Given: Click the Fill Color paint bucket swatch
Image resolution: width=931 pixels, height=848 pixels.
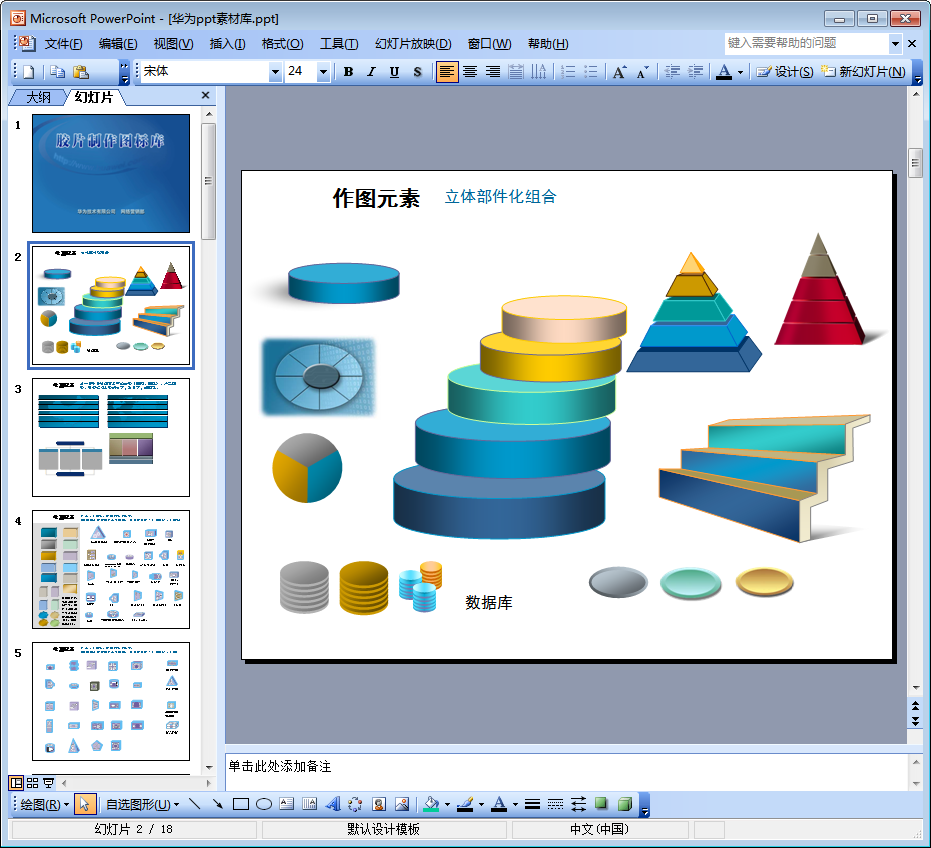Looking at the screenshot, I should coord(431,804).
